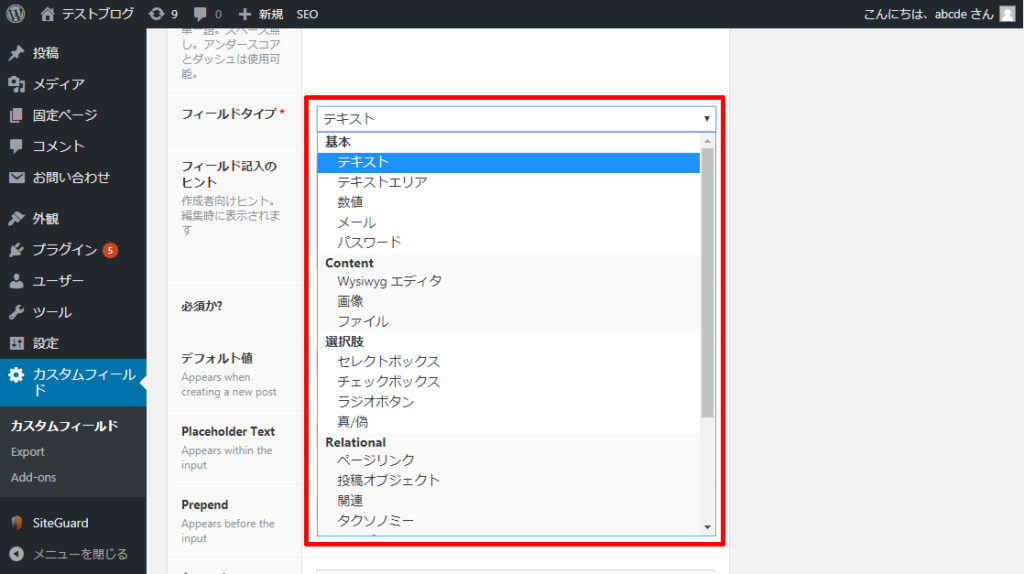The width and height of the screenshot is (1024, 574).
Task: Click the dropdown list scrollbar down arrow
Action: (708, 526)
